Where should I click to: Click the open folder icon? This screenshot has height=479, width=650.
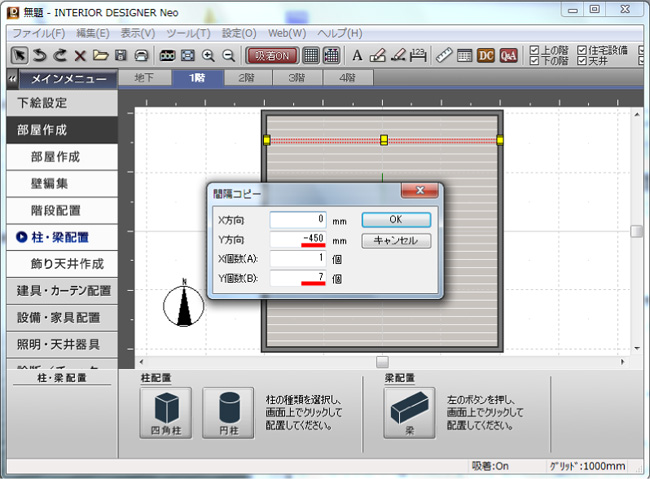tap(100, 55)
